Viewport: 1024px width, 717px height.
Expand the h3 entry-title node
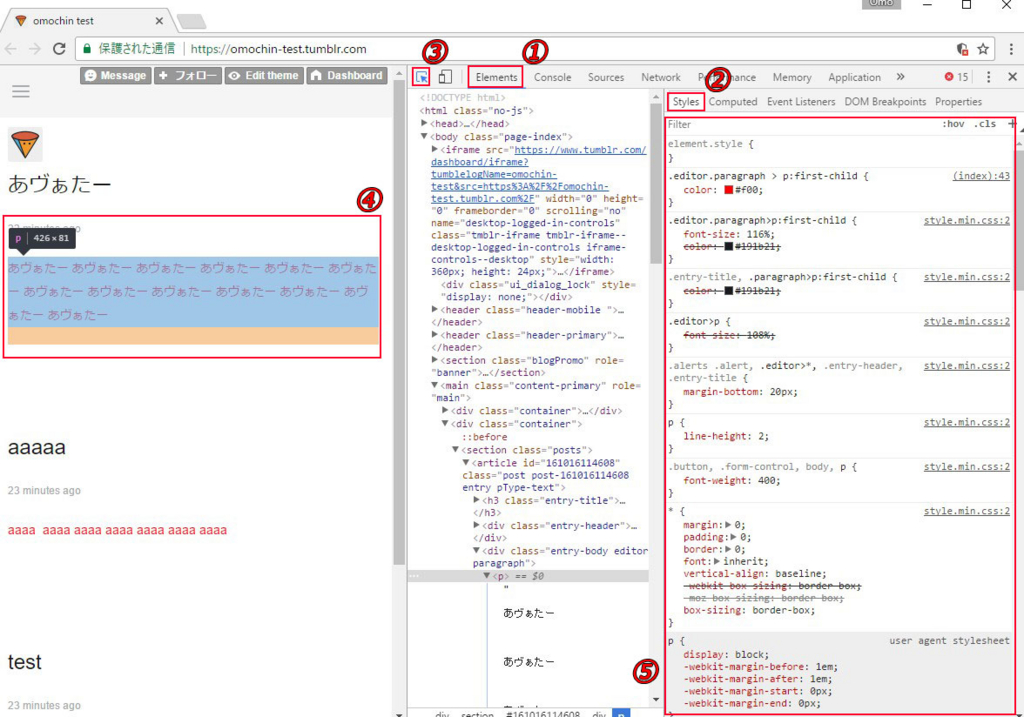click(477, 500)
